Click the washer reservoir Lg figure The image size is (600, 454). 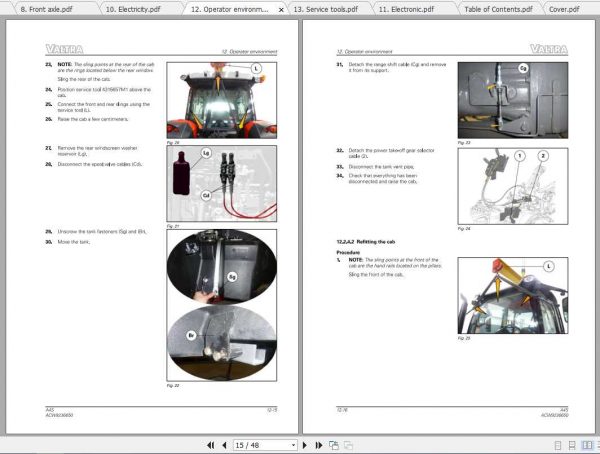point(222,184)
